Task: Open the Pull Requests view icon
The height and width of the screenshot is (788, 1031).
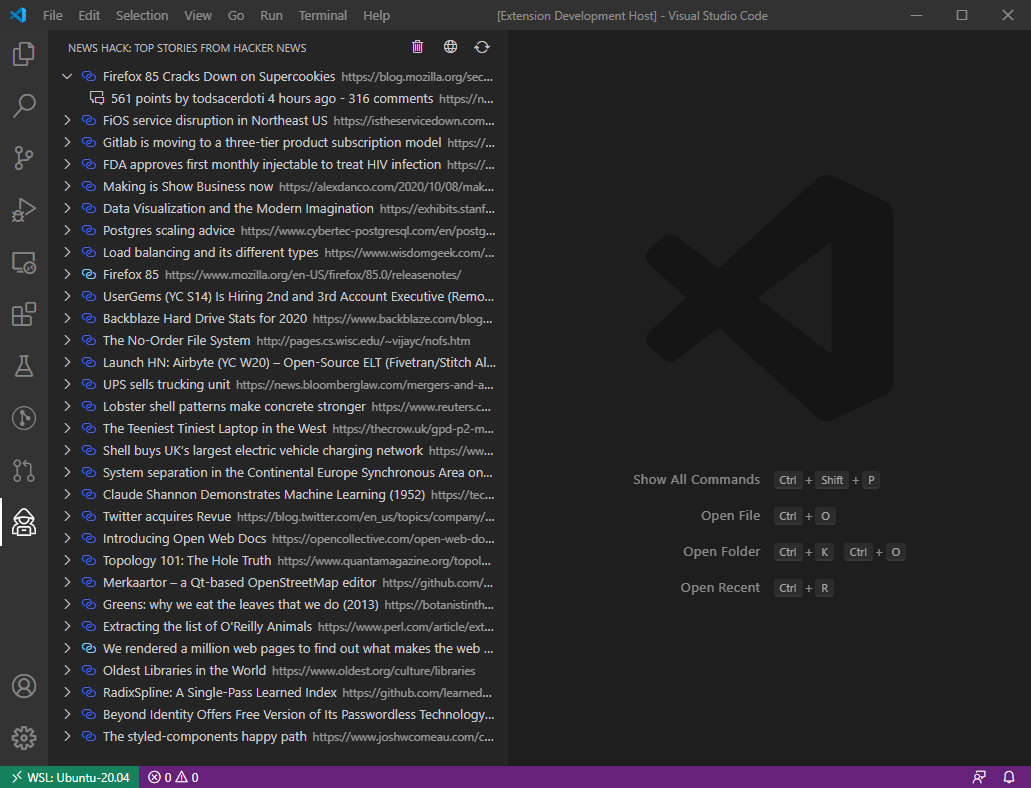Action: click(x=24, y=470)
